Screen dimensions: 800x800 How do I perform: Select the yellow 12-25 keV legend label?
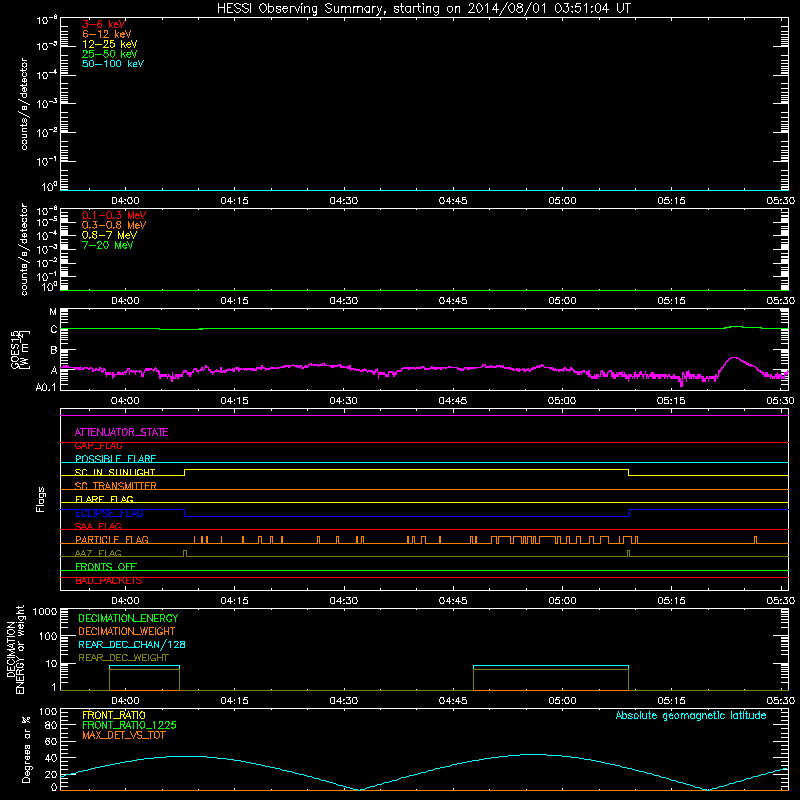109,44
